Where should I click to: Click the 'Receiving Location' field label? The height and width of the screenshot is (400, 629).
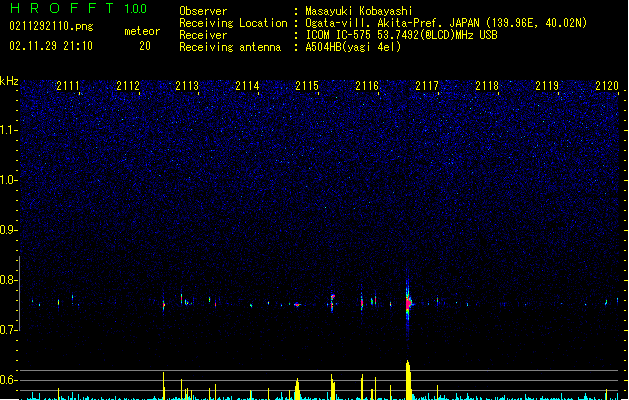click(233, 23)
